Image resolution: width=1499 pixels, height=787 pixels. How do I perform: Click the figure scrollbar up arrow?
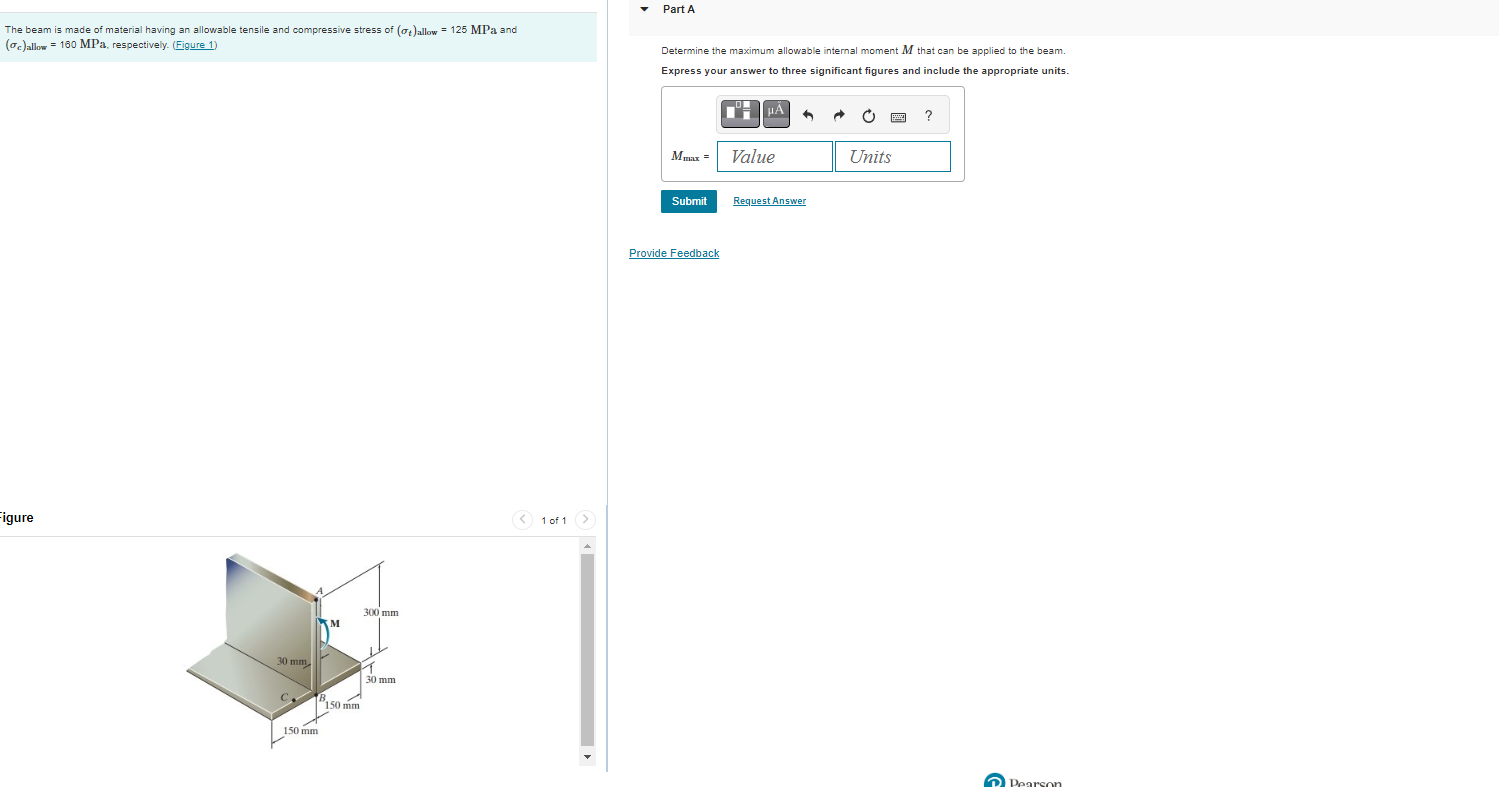[x=586, y=544]
